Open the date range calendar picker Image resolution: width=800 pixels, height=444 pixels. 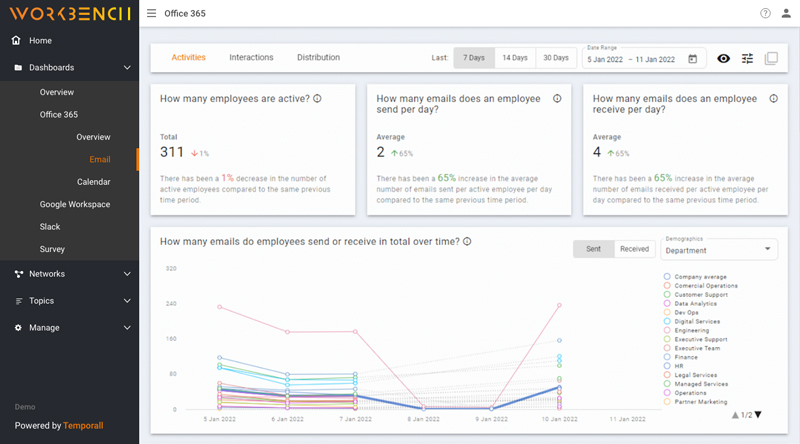point(693,59)
